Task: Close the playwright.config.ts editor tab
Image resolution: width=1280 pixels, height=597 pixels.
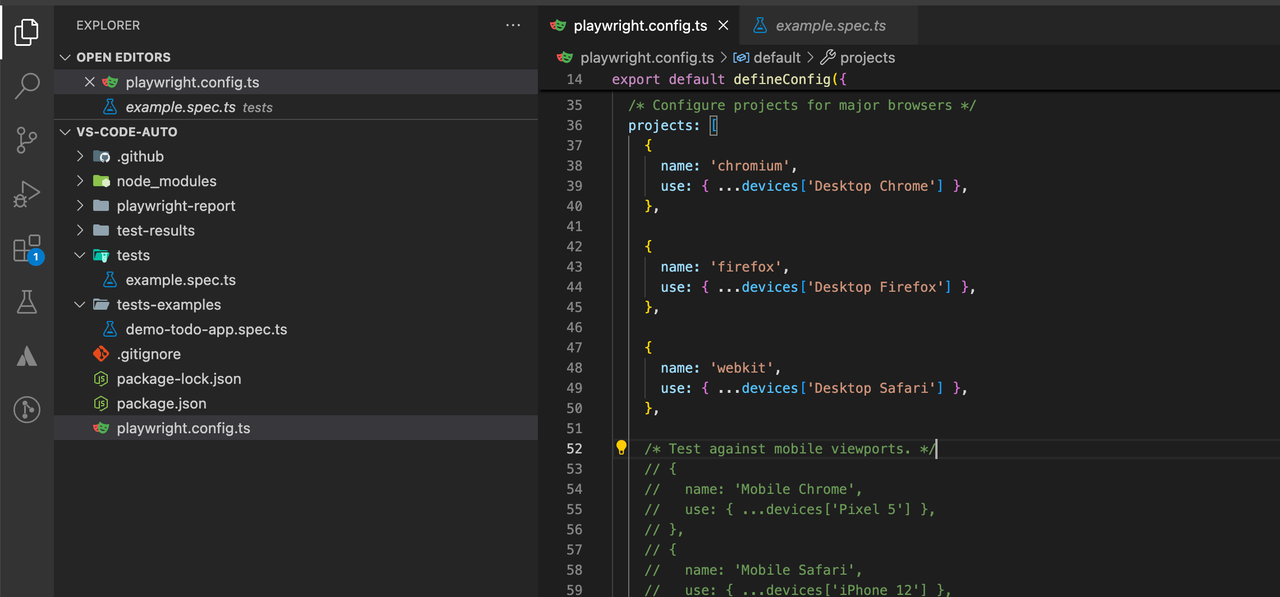Action: [723, 26]
